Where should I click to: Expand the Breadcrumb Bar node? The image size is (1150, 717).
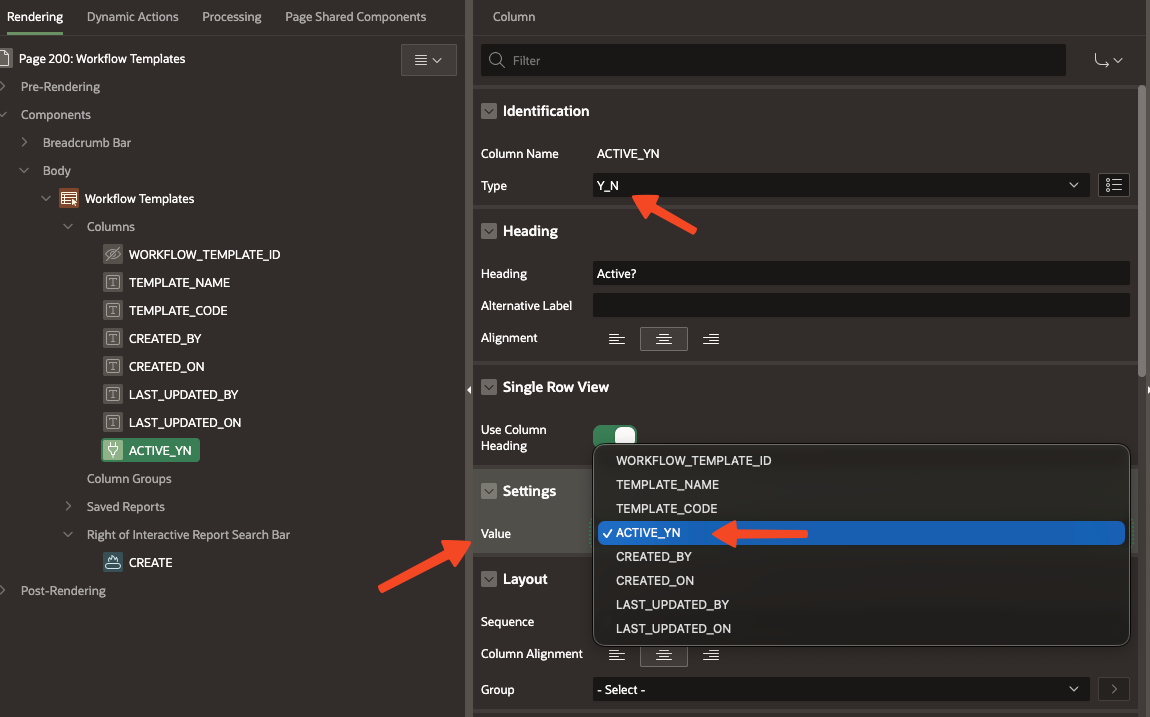pyautogui.click(x=24, y=142)
